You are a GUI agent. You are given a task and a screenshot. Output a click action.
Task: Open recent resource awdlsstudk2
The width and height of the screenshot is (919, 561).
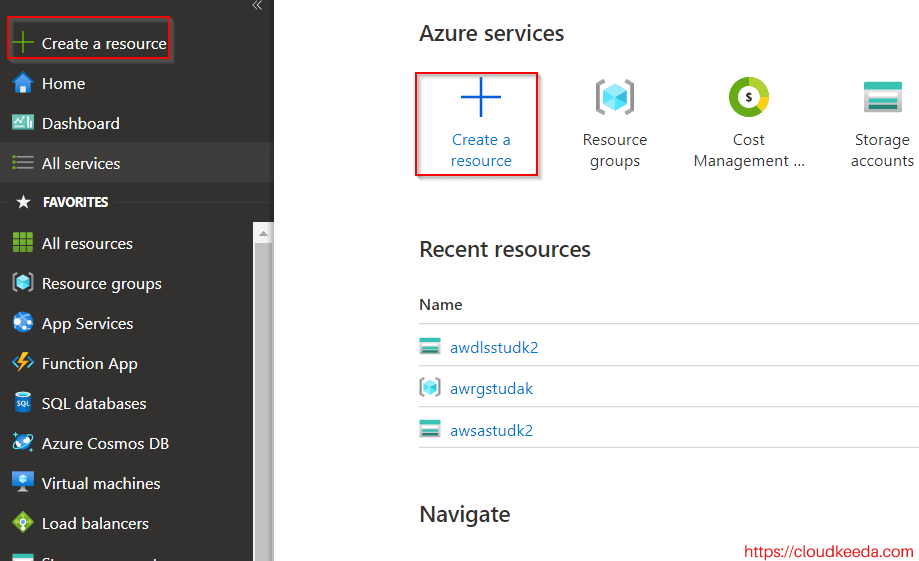[494, 348]
